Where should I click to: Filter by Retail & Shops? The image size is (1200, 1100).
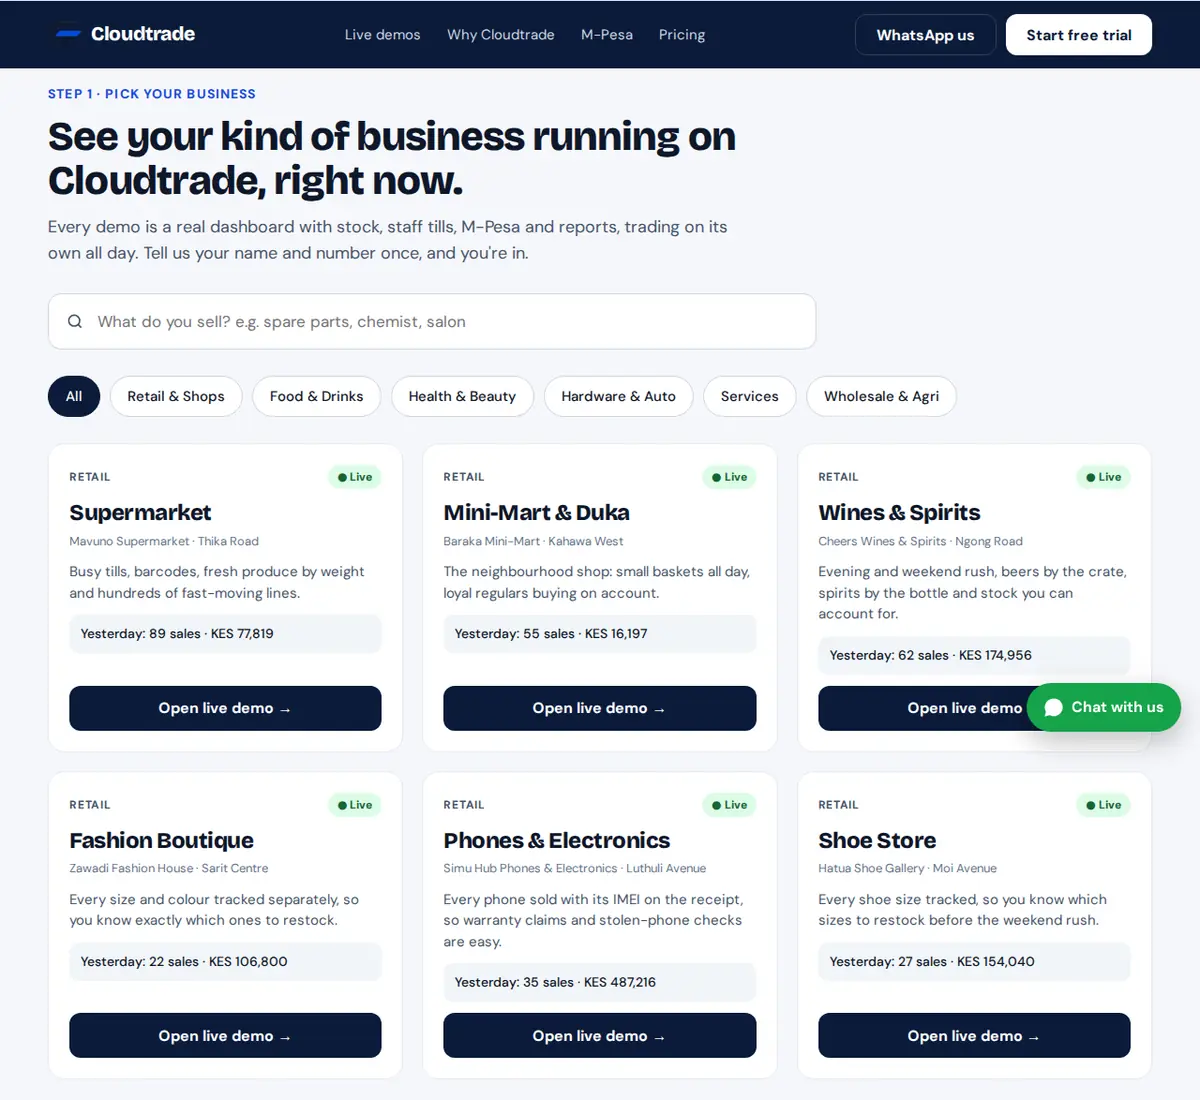(176, 396)
